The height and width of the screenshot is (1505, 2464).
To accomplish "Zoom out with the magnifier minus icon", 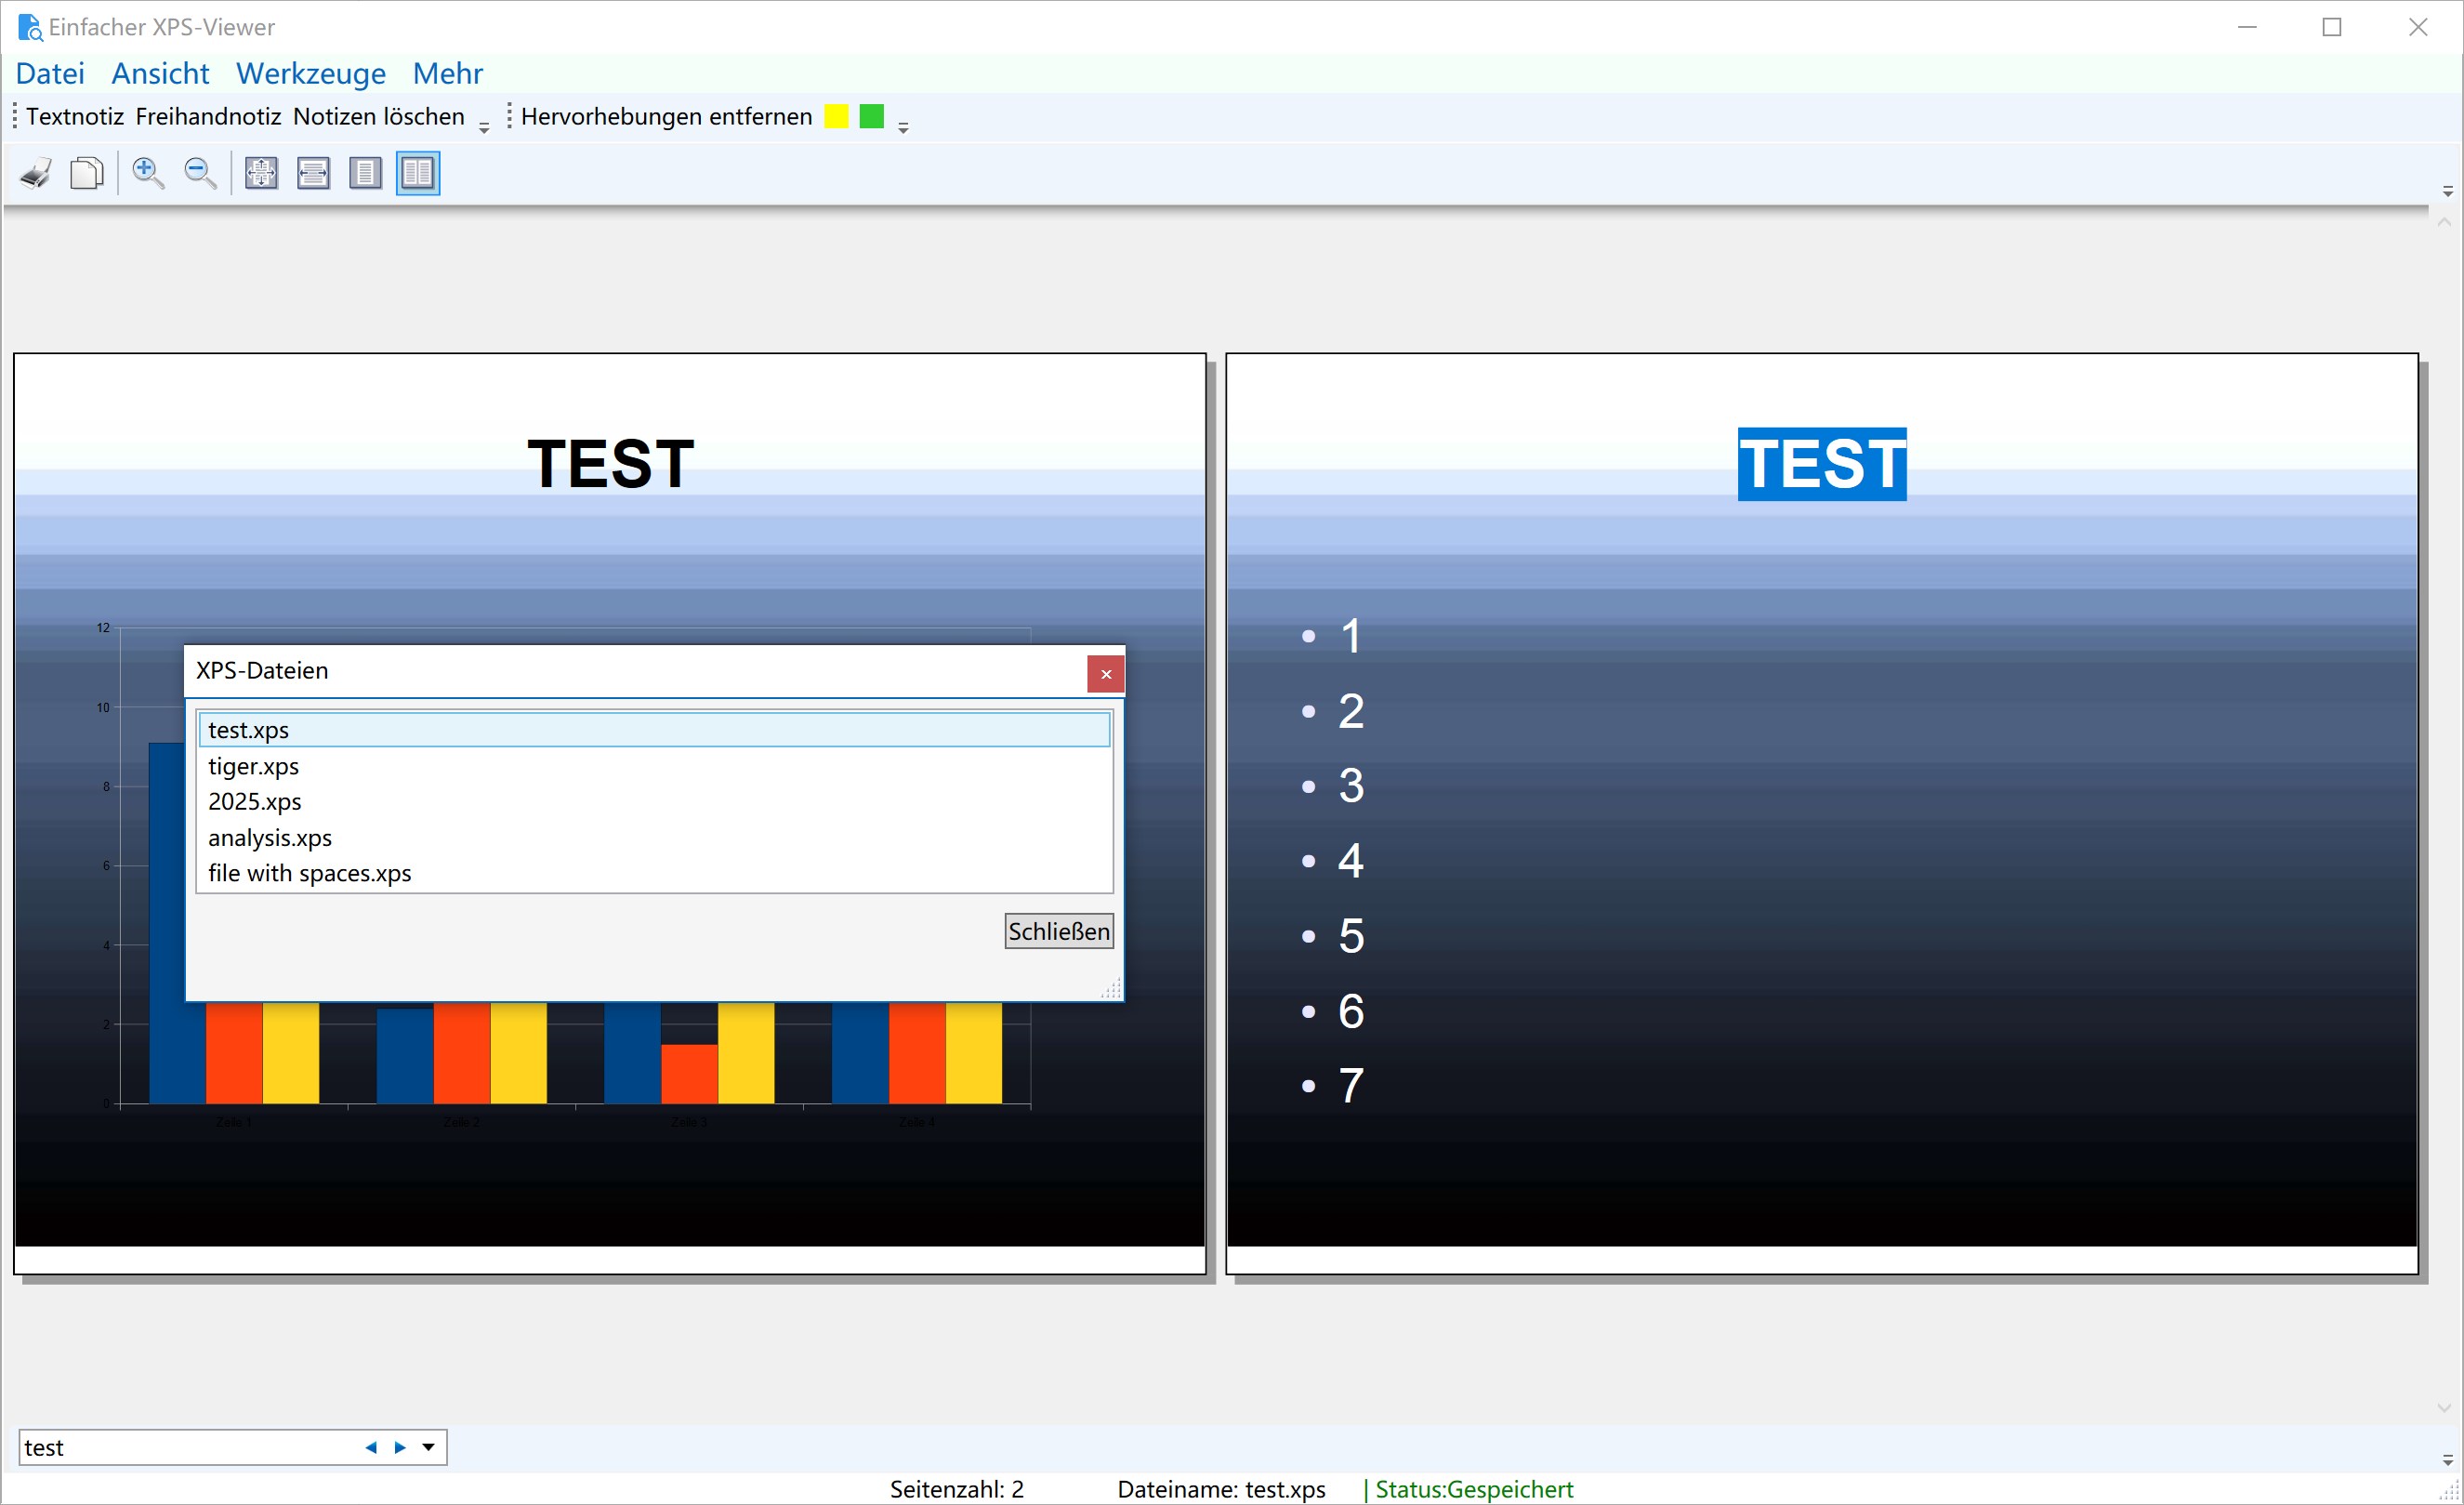I will 200,173.
